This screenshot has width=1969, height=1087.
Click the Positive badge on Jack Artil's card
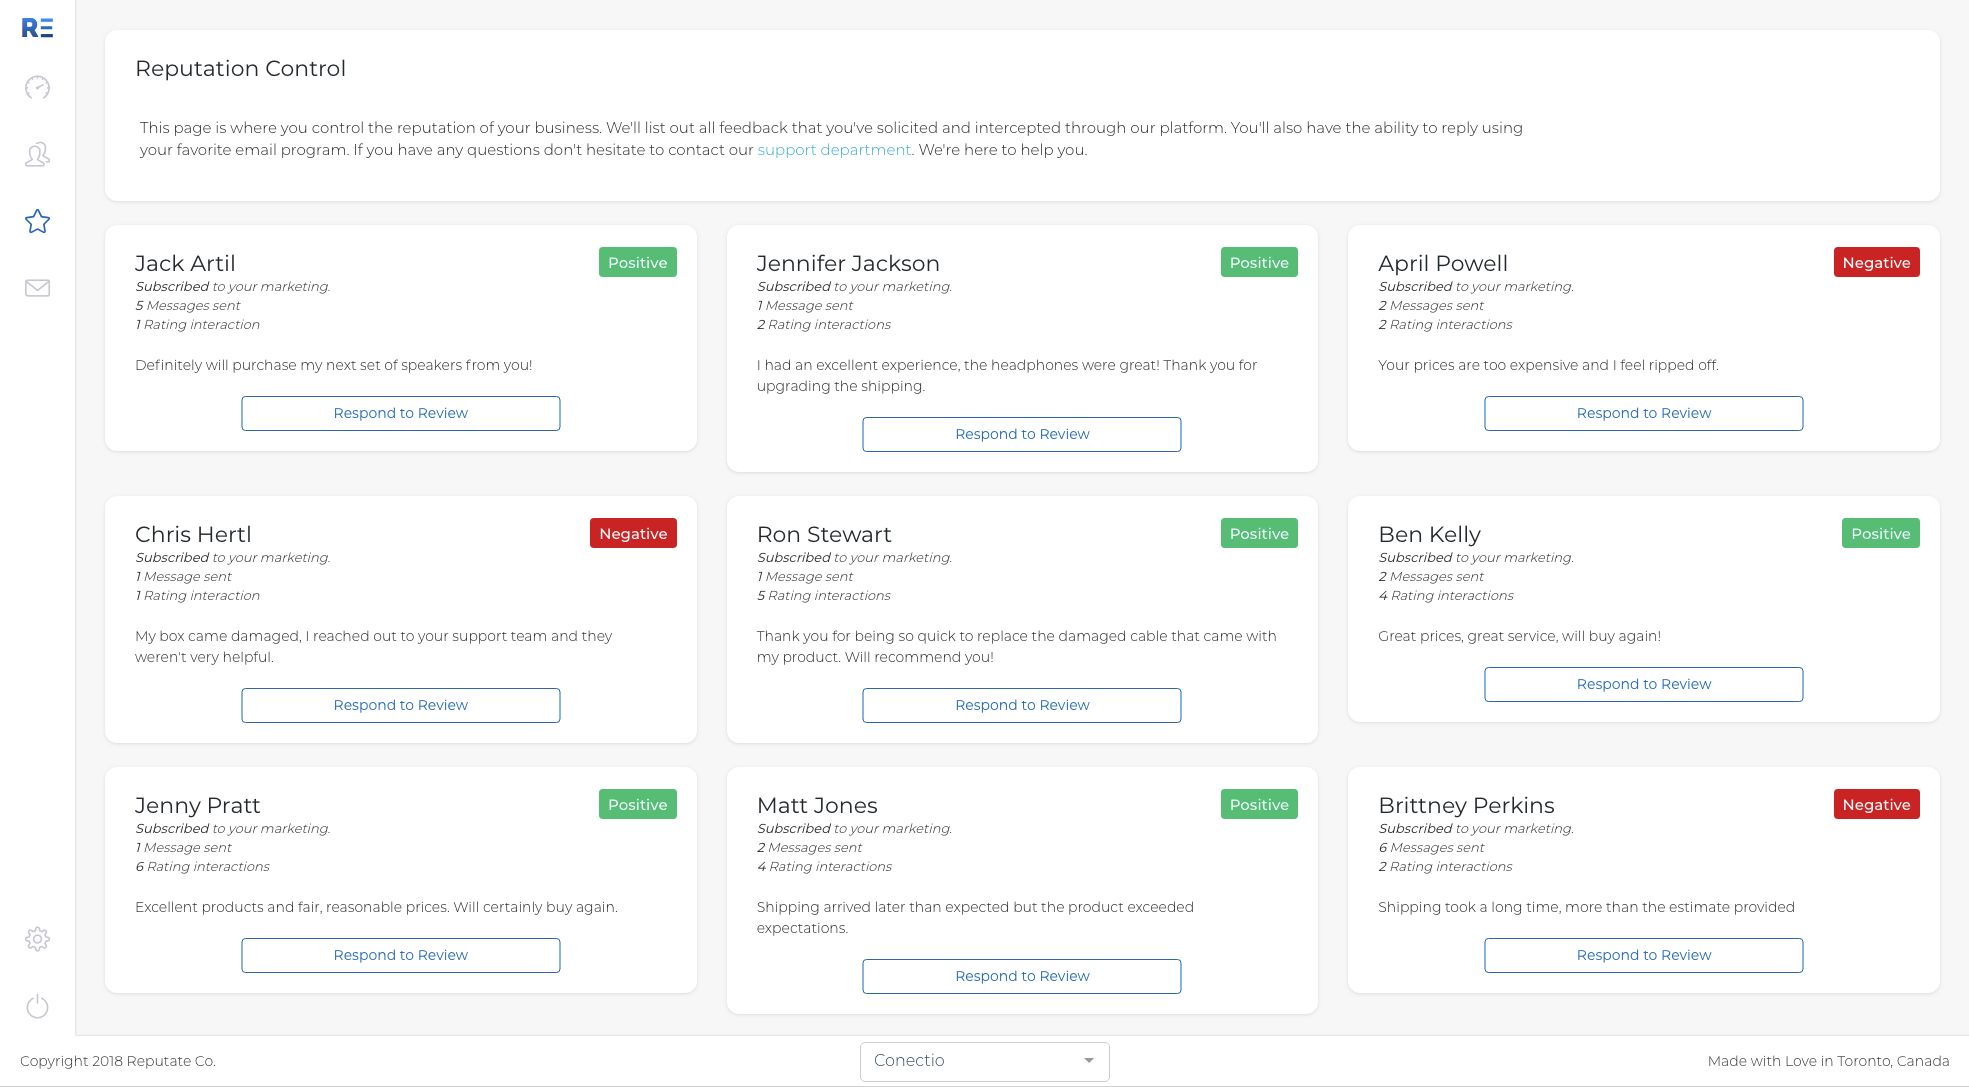click(x=637, y=262)
